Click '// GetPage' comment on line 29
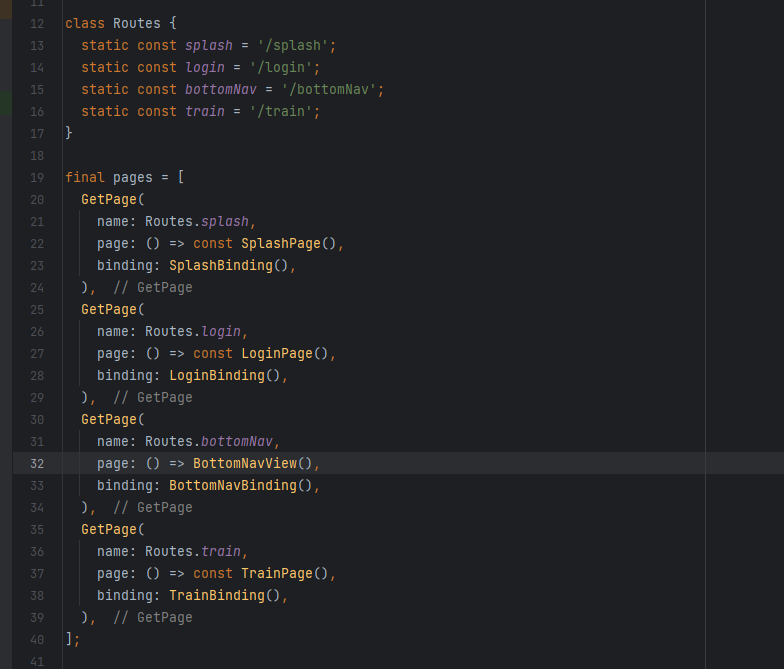 (x=152, y=398)
